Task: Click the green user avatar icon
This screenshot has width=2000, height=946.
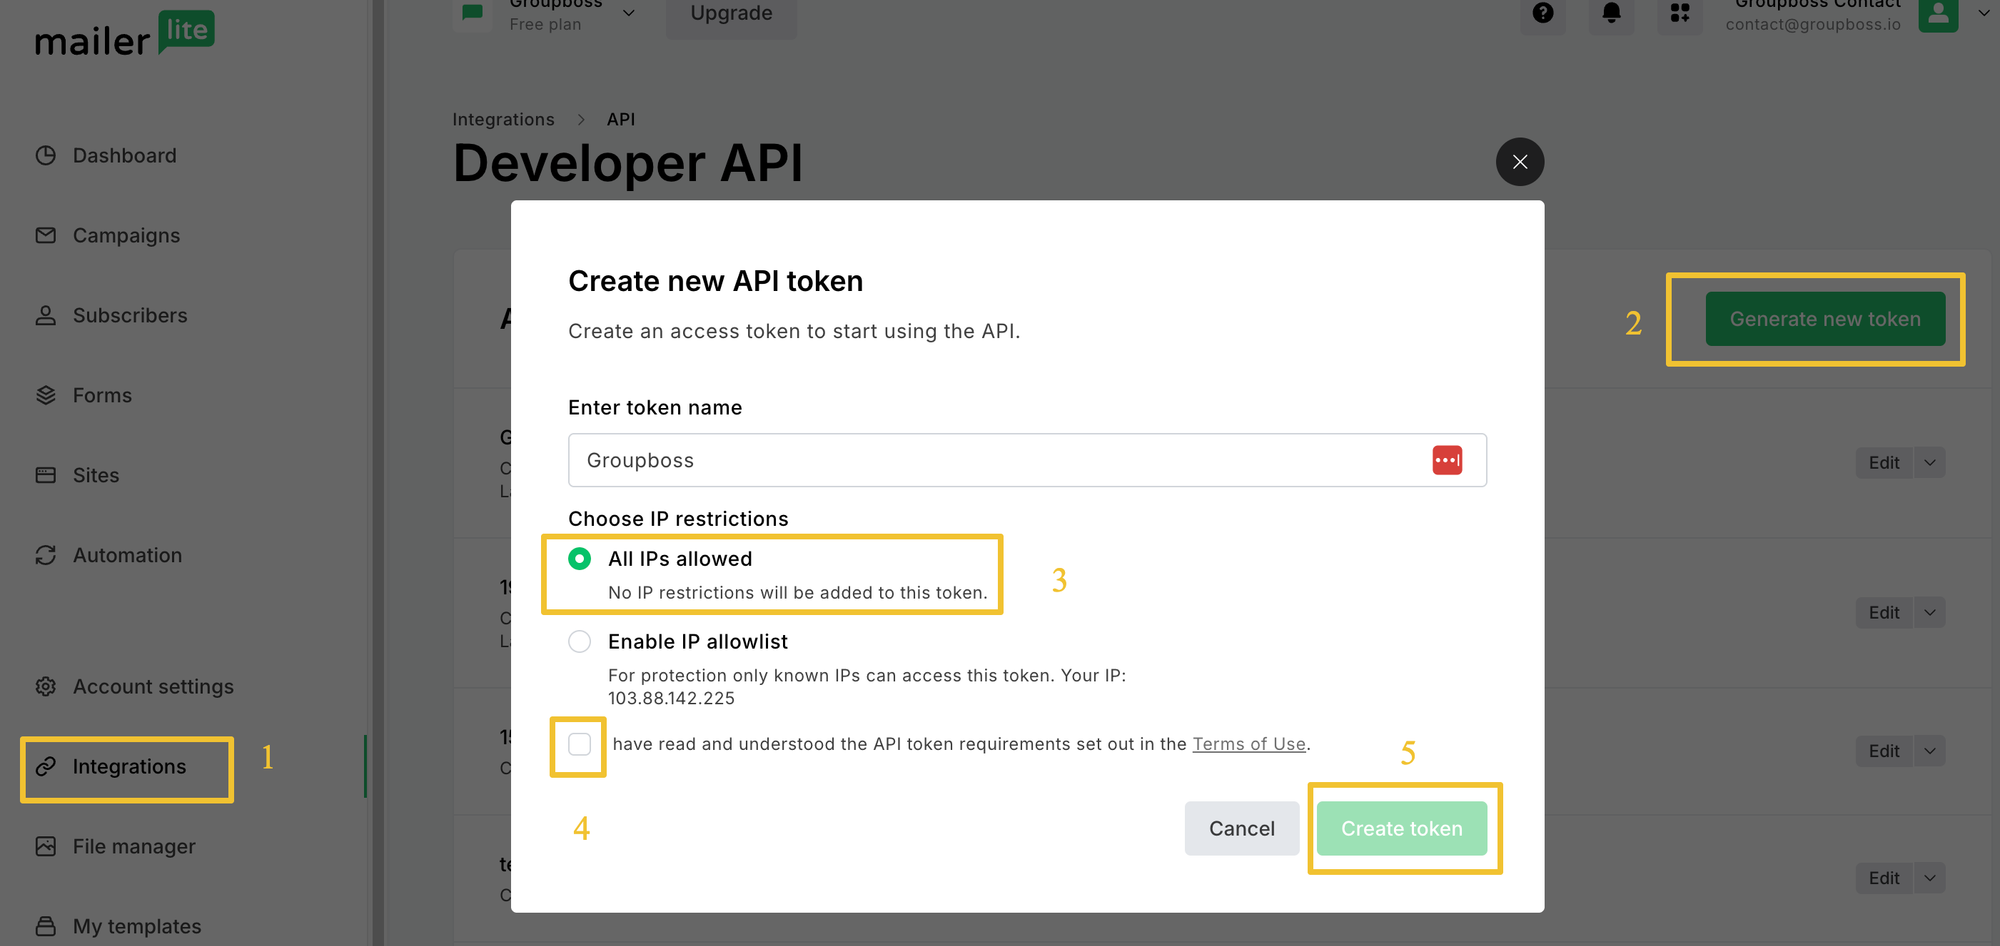Action: coord(1938,14)
